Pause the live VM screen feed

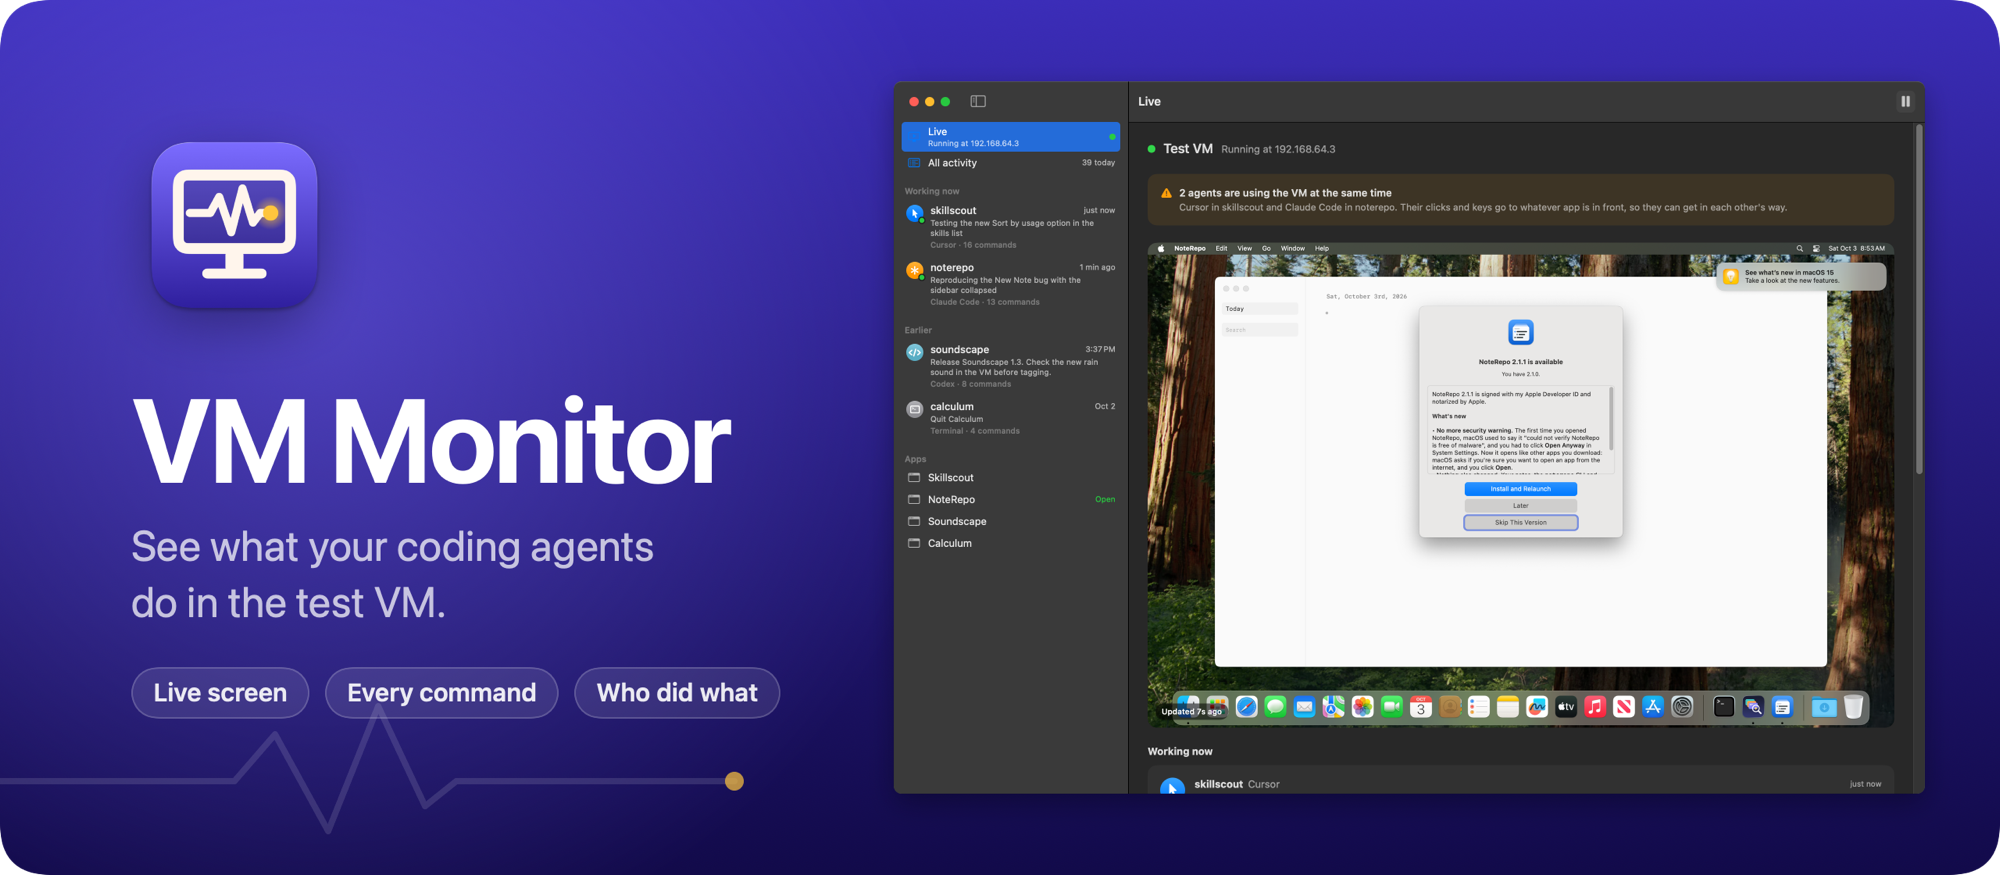(1905, 101)
